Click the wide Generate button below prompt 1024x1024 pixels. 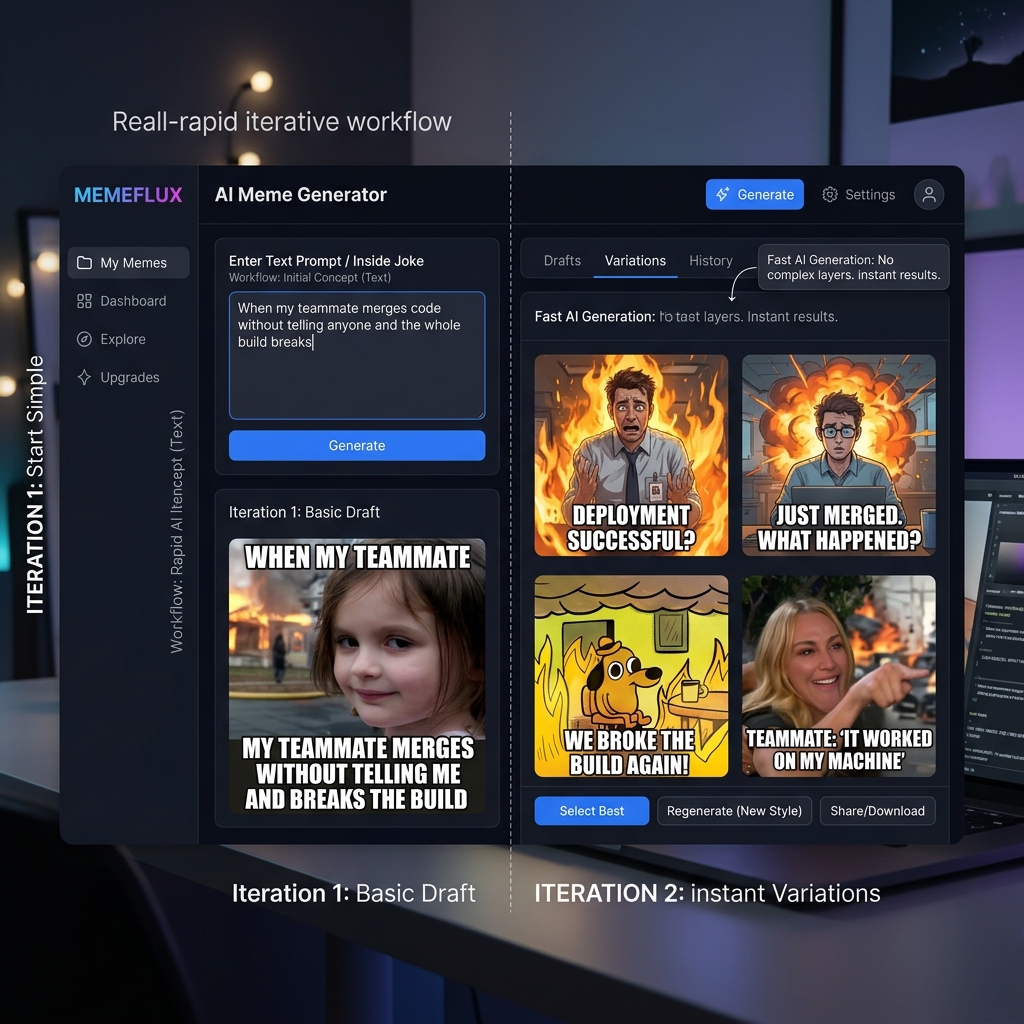pos(357,445)
